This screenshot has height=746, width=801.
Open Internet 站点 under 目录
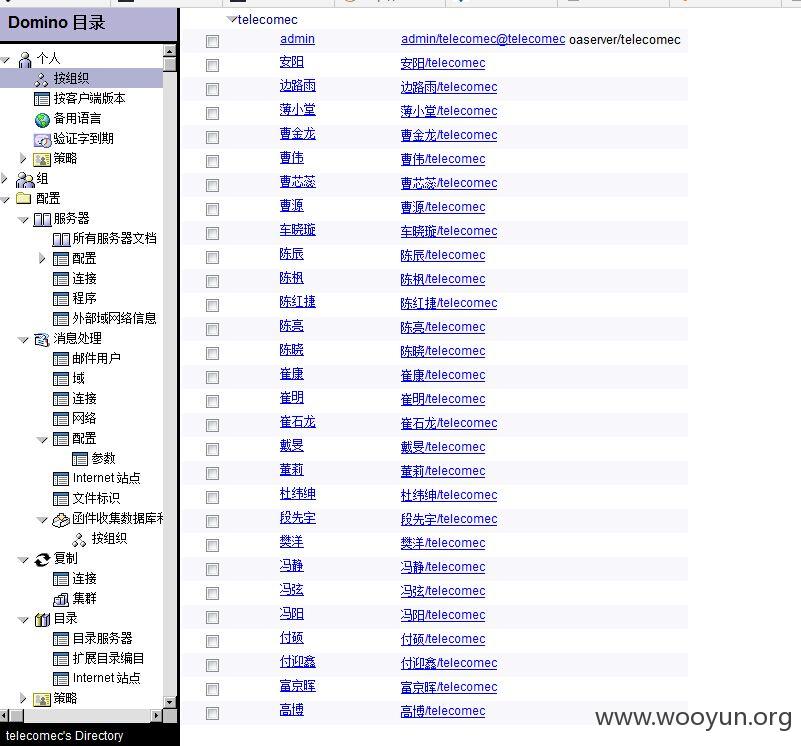tap(106, 678)
